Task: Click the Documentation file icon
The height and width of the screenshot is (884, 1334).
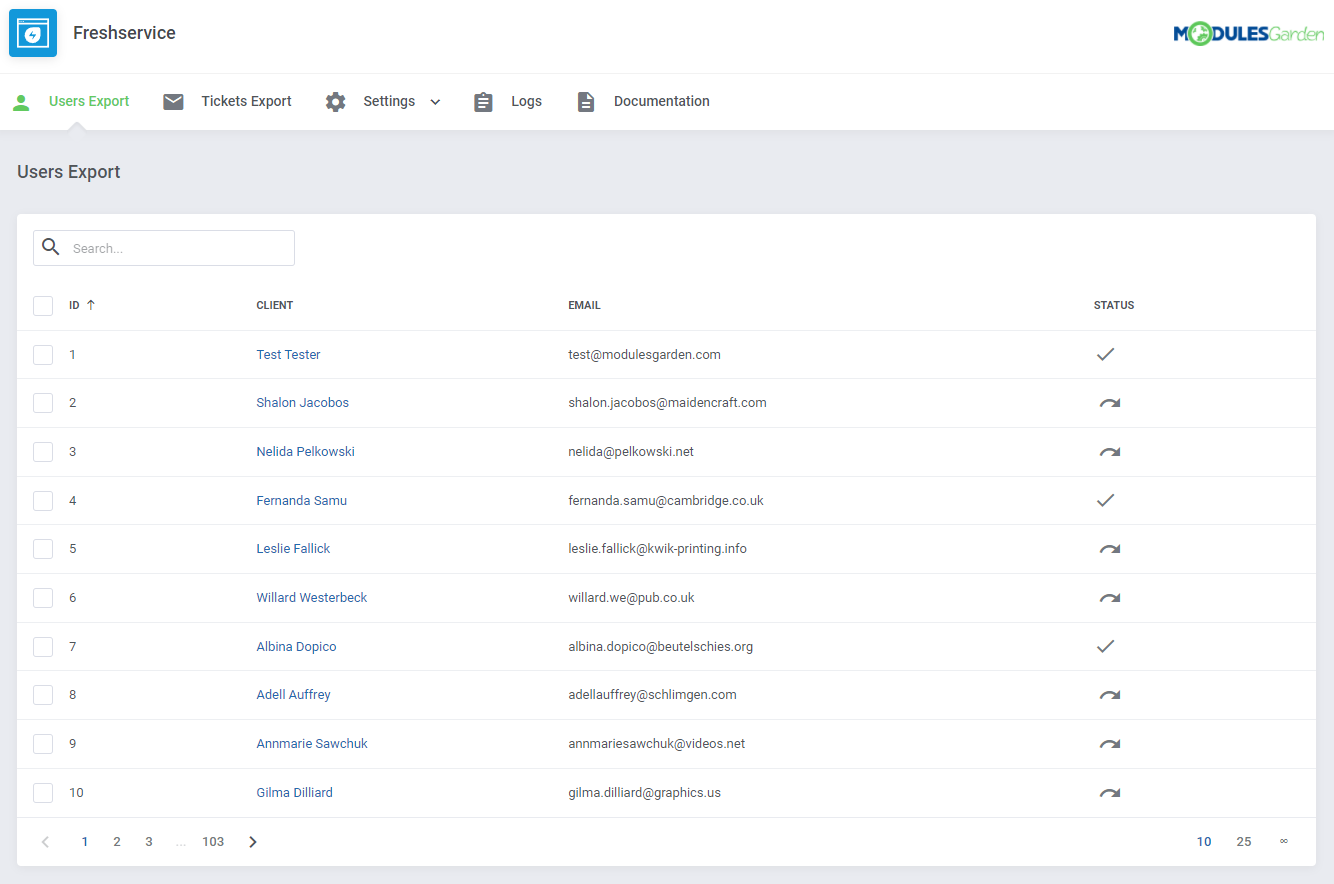Action: click(x=586, y=102)
